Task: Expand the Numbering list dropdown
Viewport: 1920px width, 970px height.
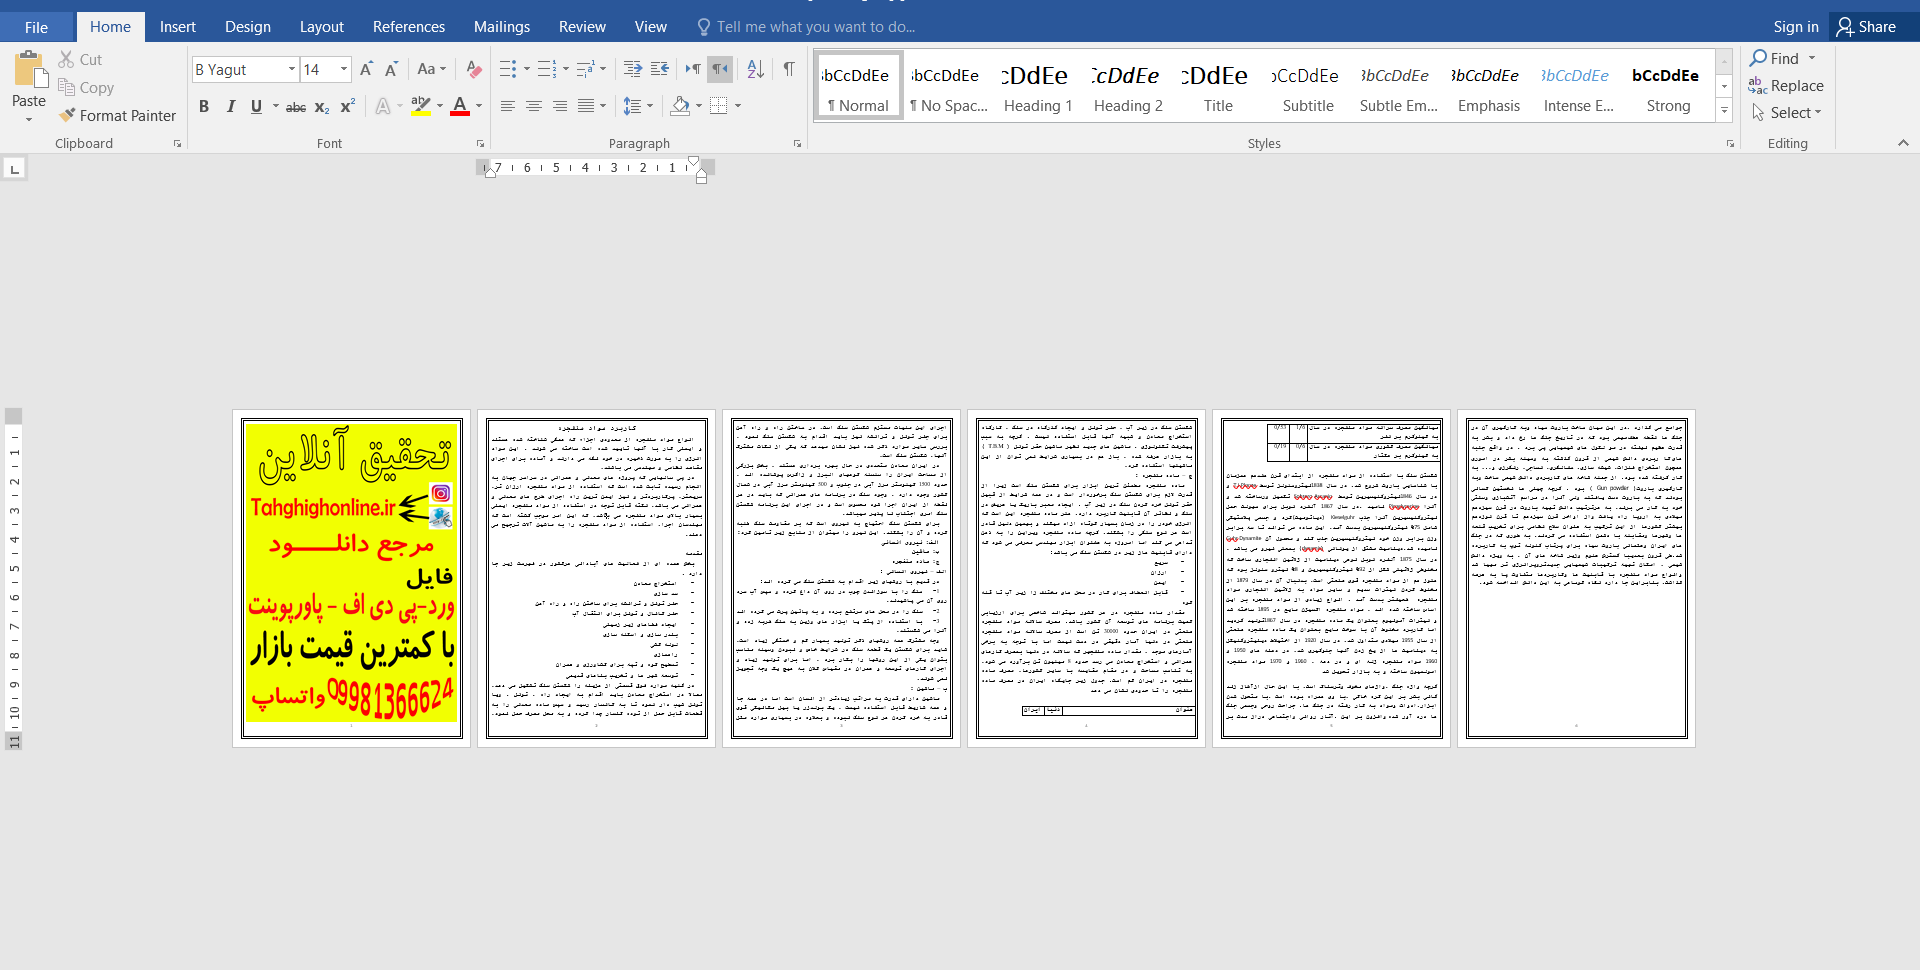Action: 566,69
